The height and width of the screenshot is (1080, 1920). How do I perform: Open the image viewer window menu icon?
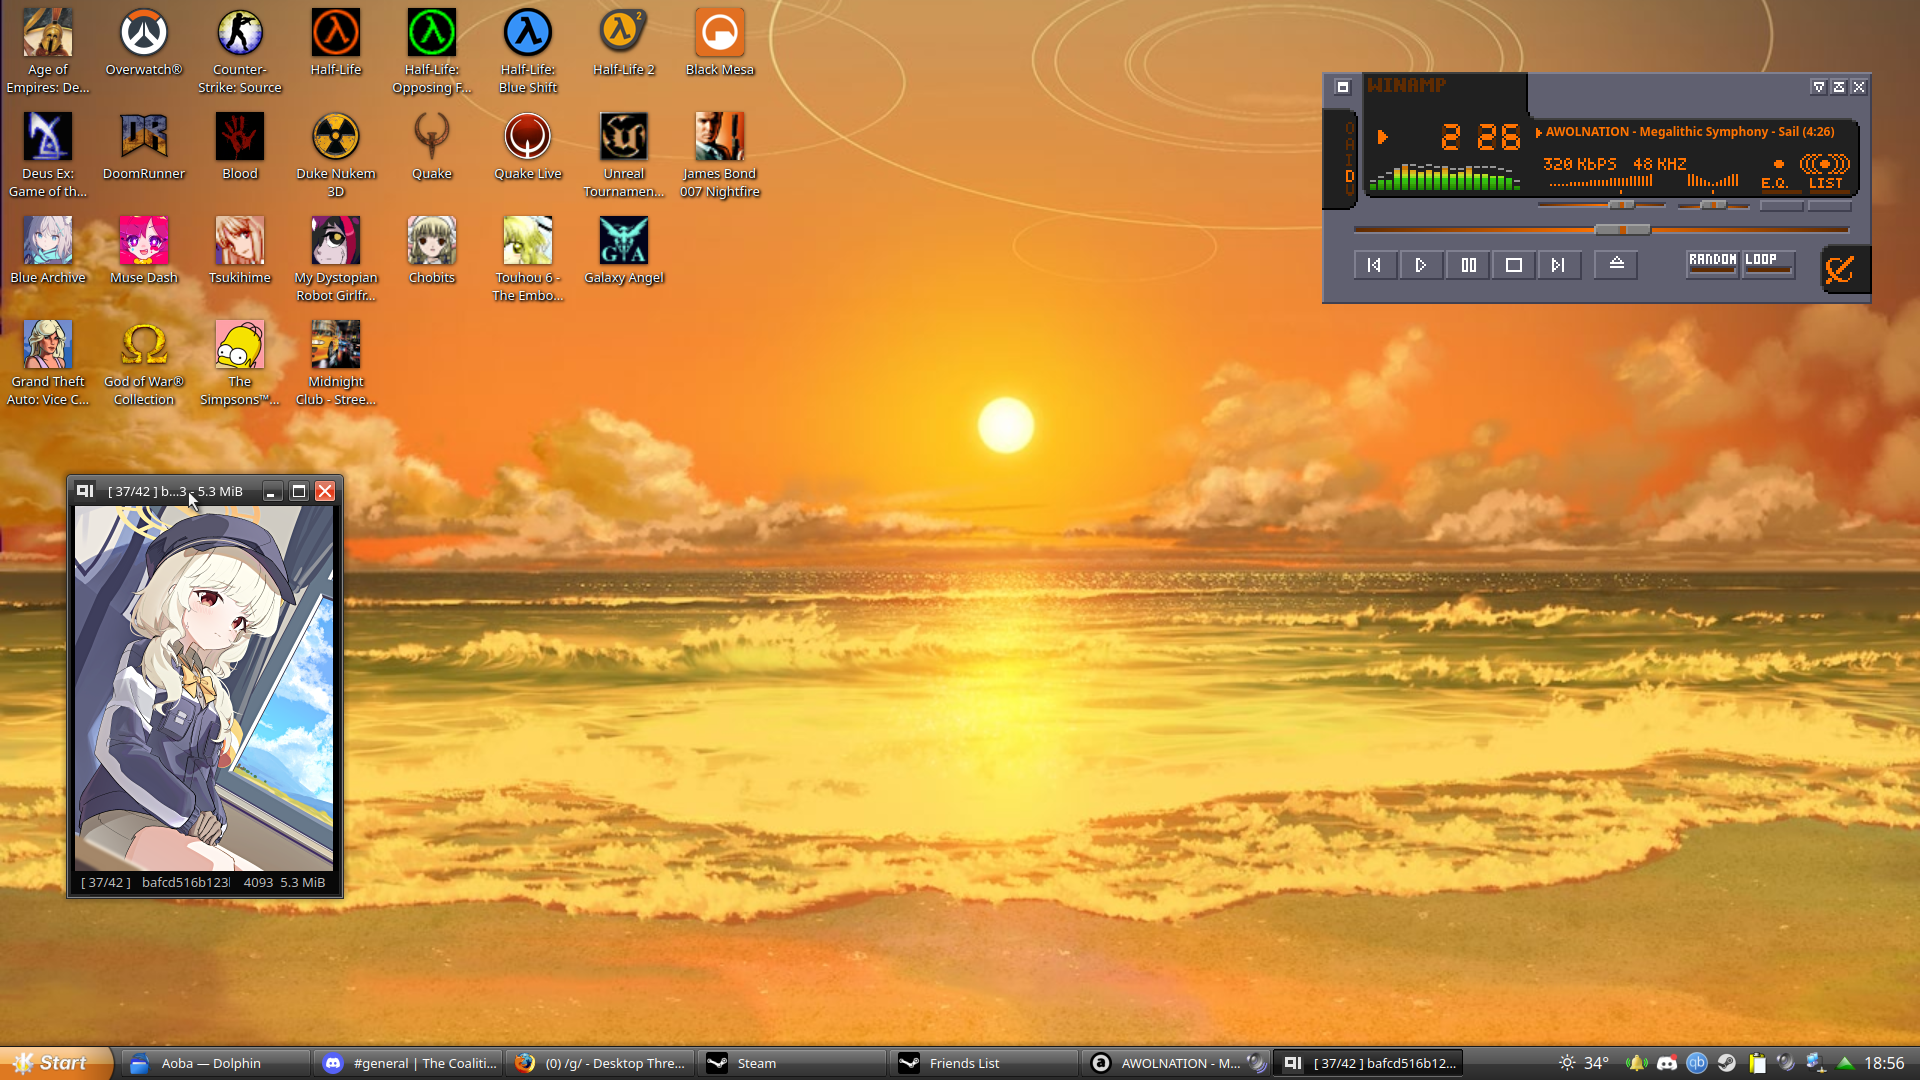[85, 491]
